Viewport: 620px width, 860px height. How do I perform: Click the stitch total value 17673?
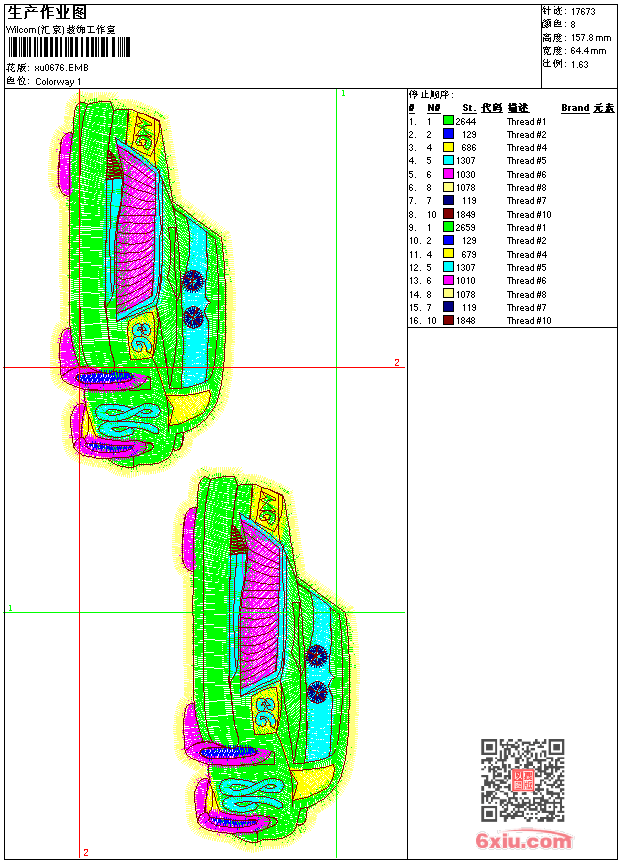[x=583, y=11]
